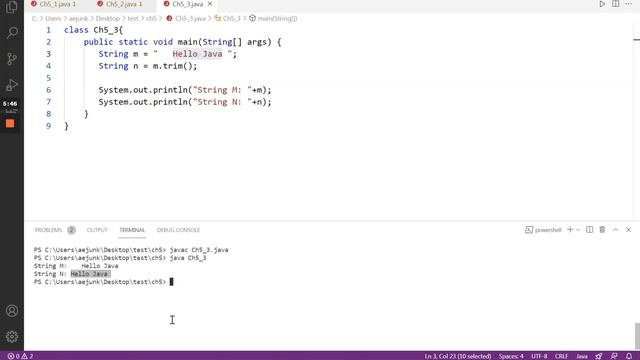Viewport: 640px width, 360px height.
Task: Expand the new terminal launch profile dropdown
Action: (x=578, y=230)
